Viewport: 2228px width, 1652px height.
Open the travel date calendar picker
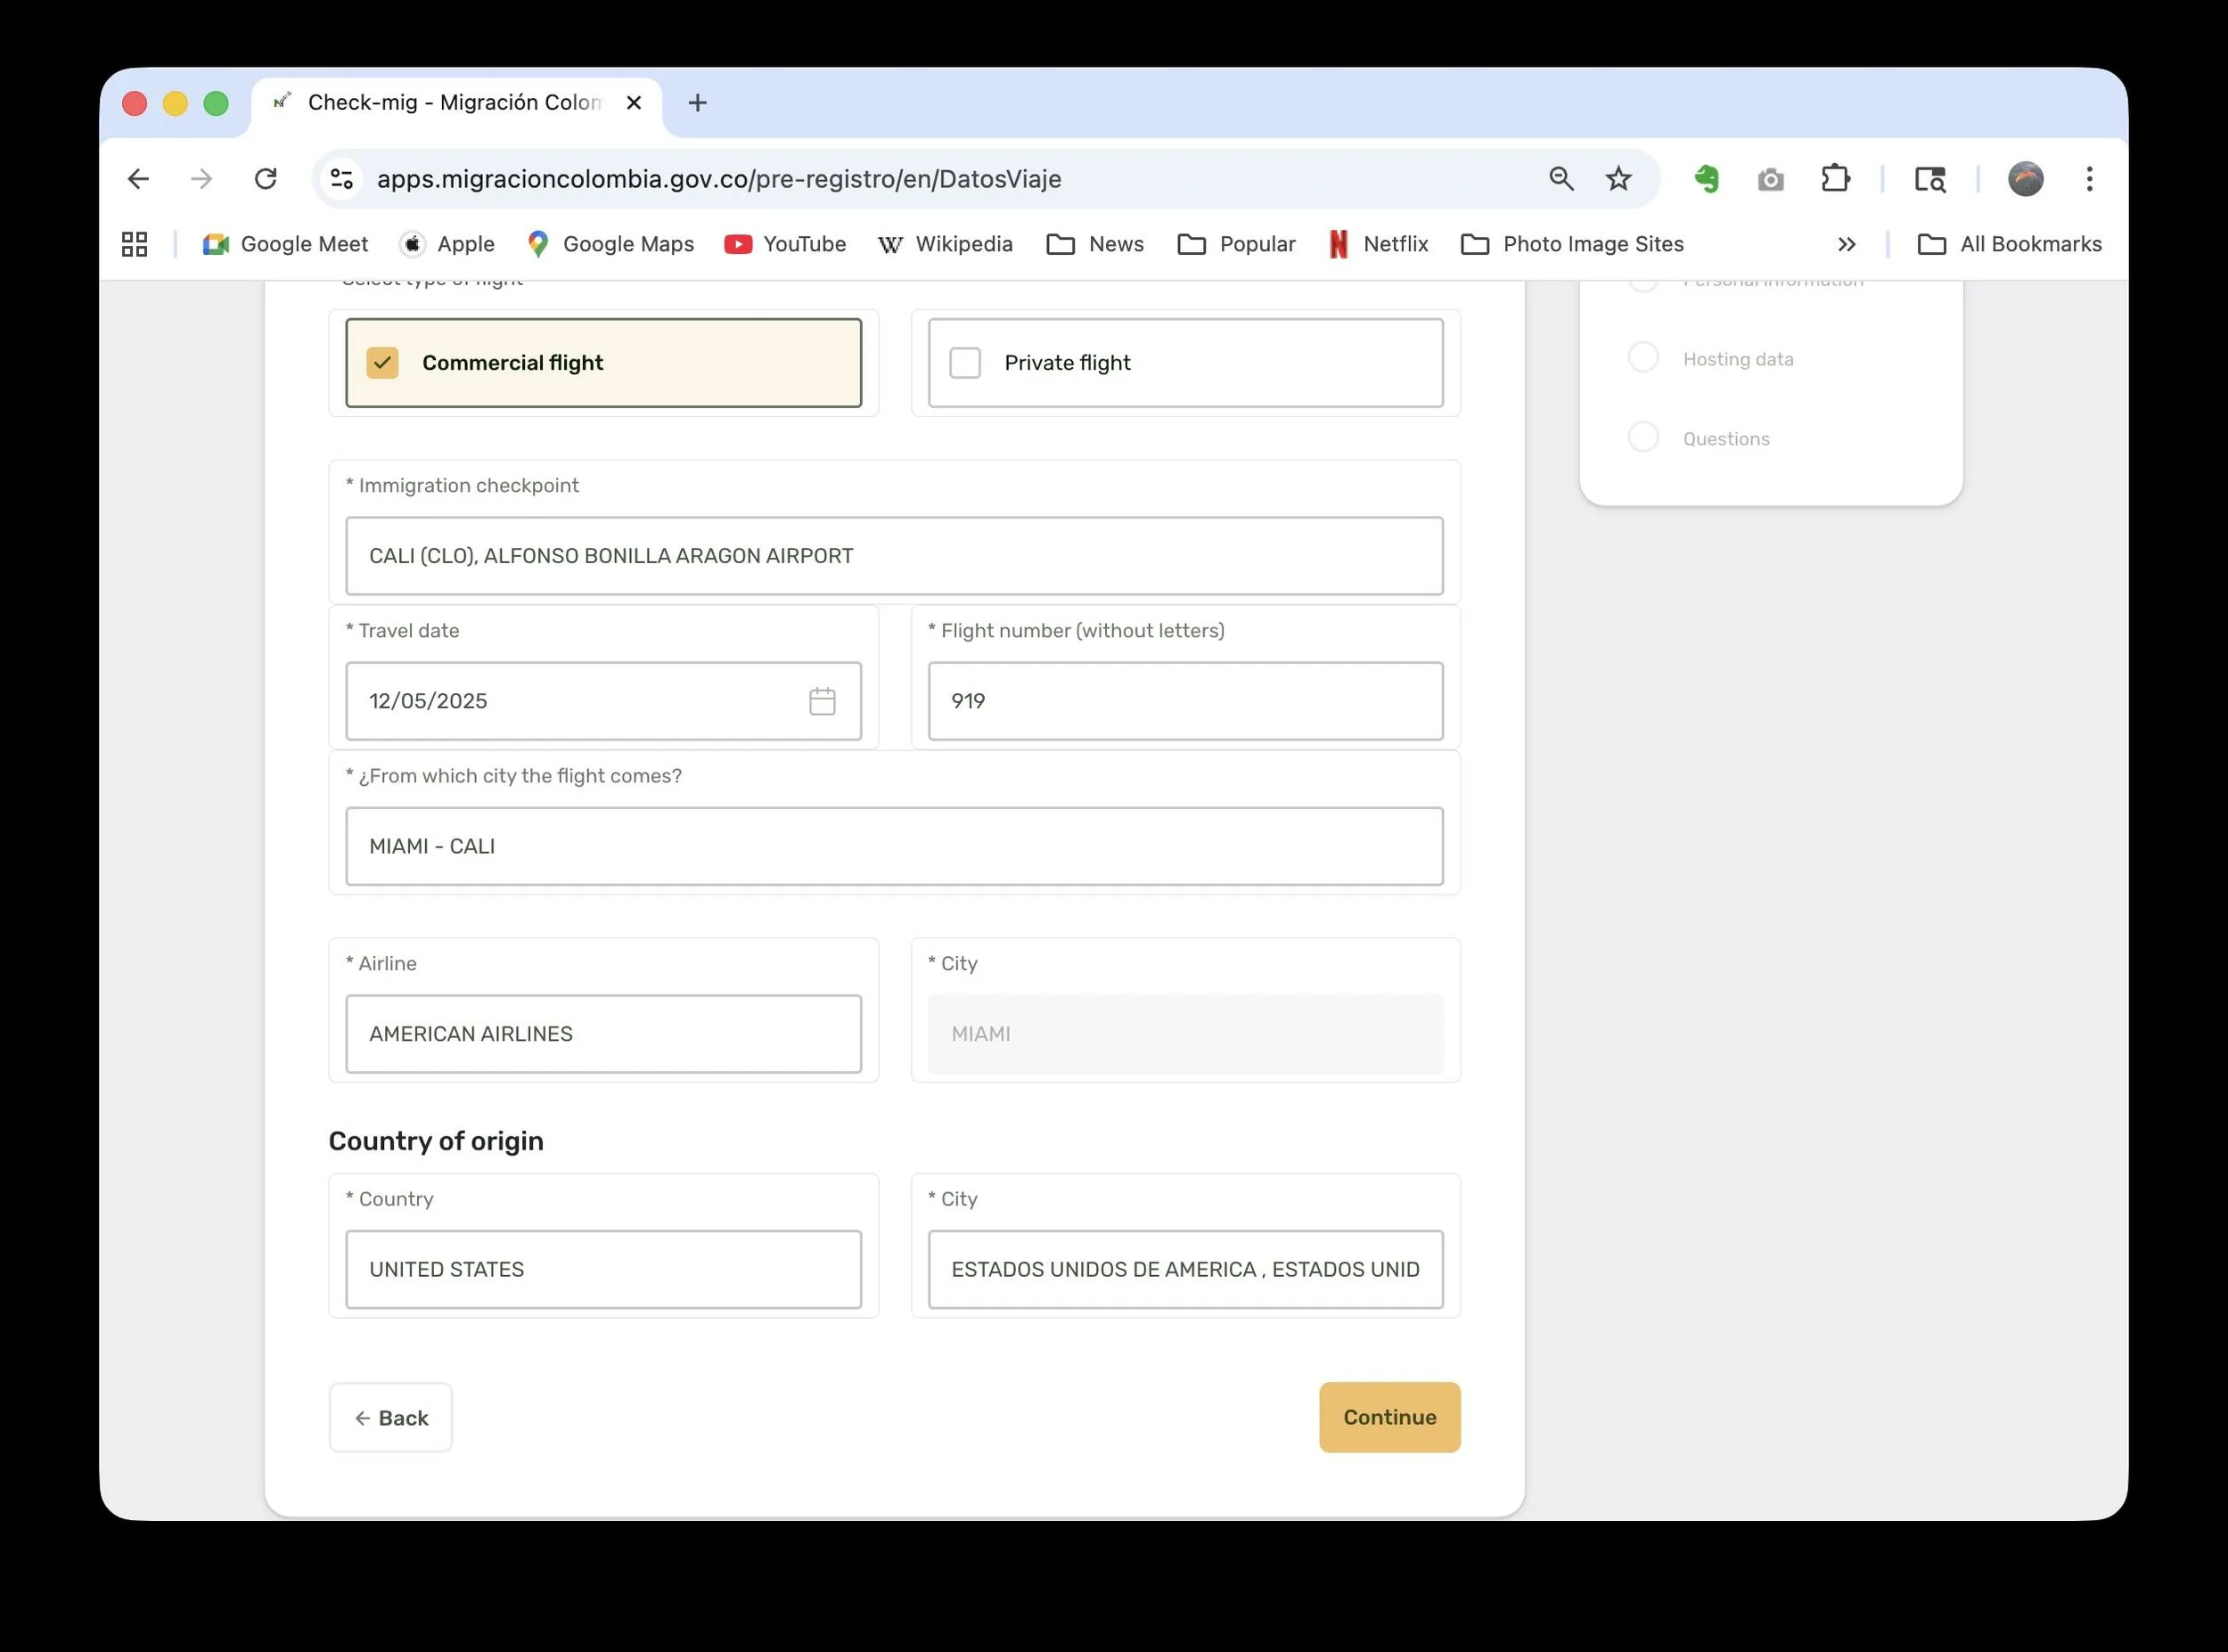(822, 701)
